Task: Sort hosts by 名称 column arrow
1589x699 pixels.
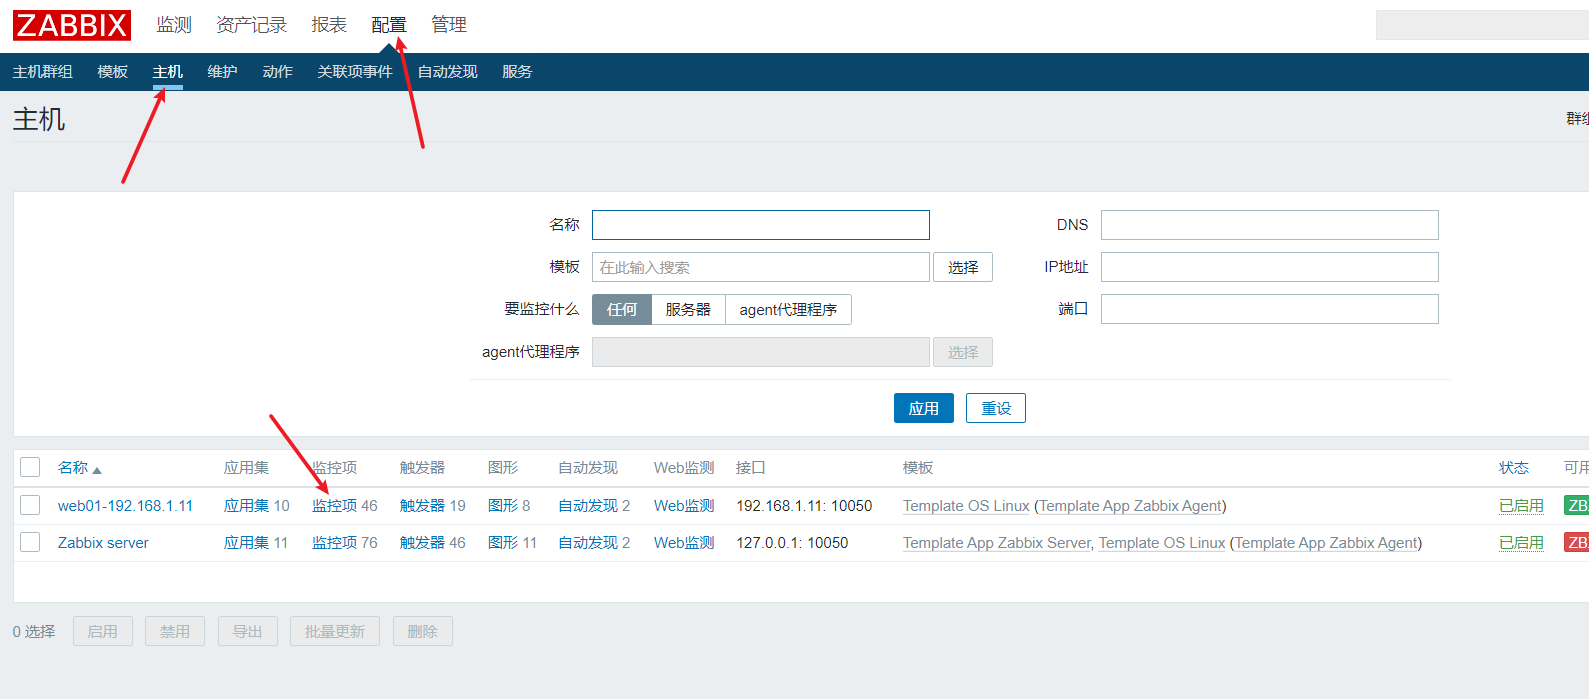Action: 97,470
